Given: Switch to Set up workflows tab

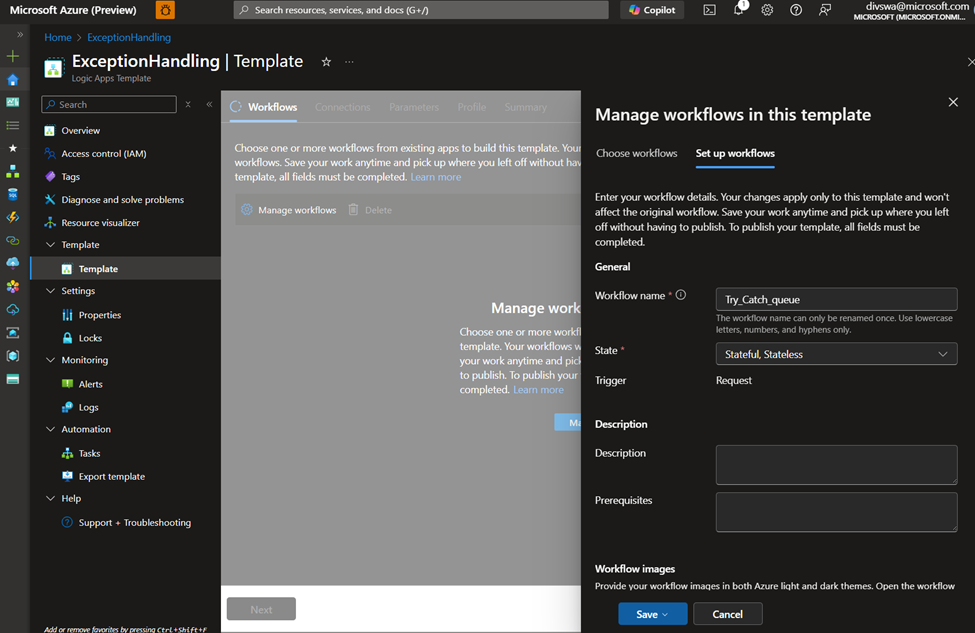Looking at the screenshot, I should pyautogui.click(x=735, y=154).
